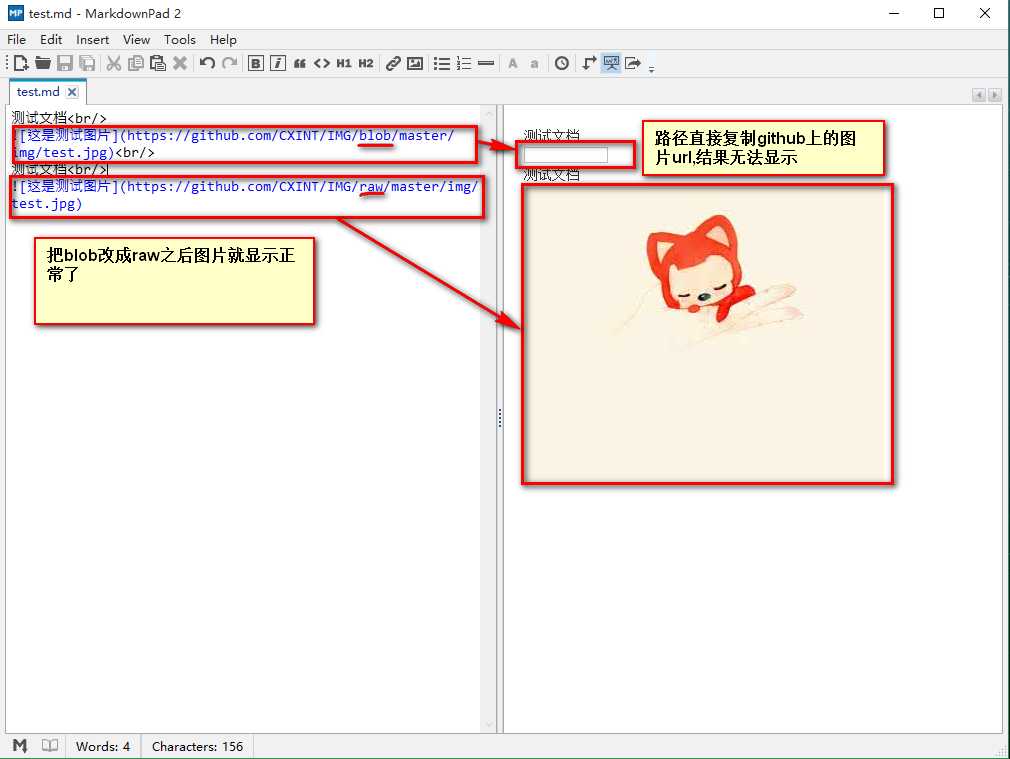The width and height of the screenshot is (1010, 759).
Task: Click the first line 测试文档<br/> in editor
Action: (59, 118)
